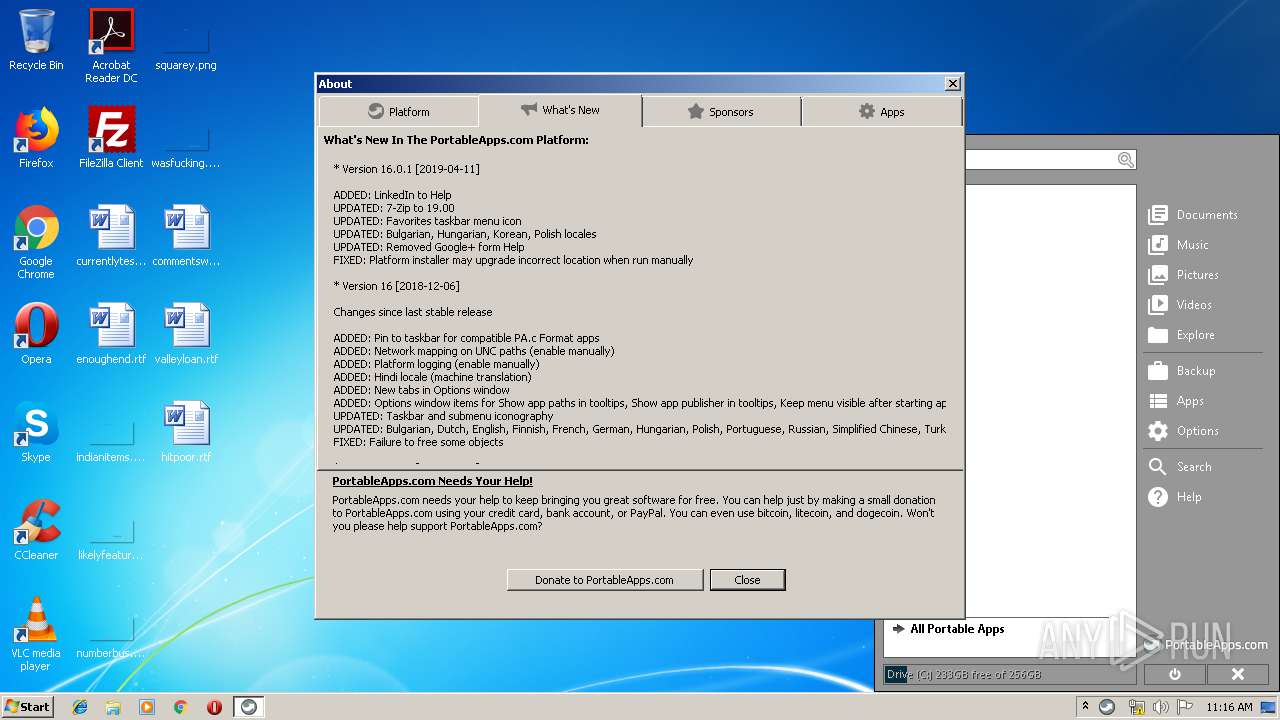This screenshot has height=720, width=1280.
Task: Select enoughend.rtf desktop file
Action: [x=111, y=334]
